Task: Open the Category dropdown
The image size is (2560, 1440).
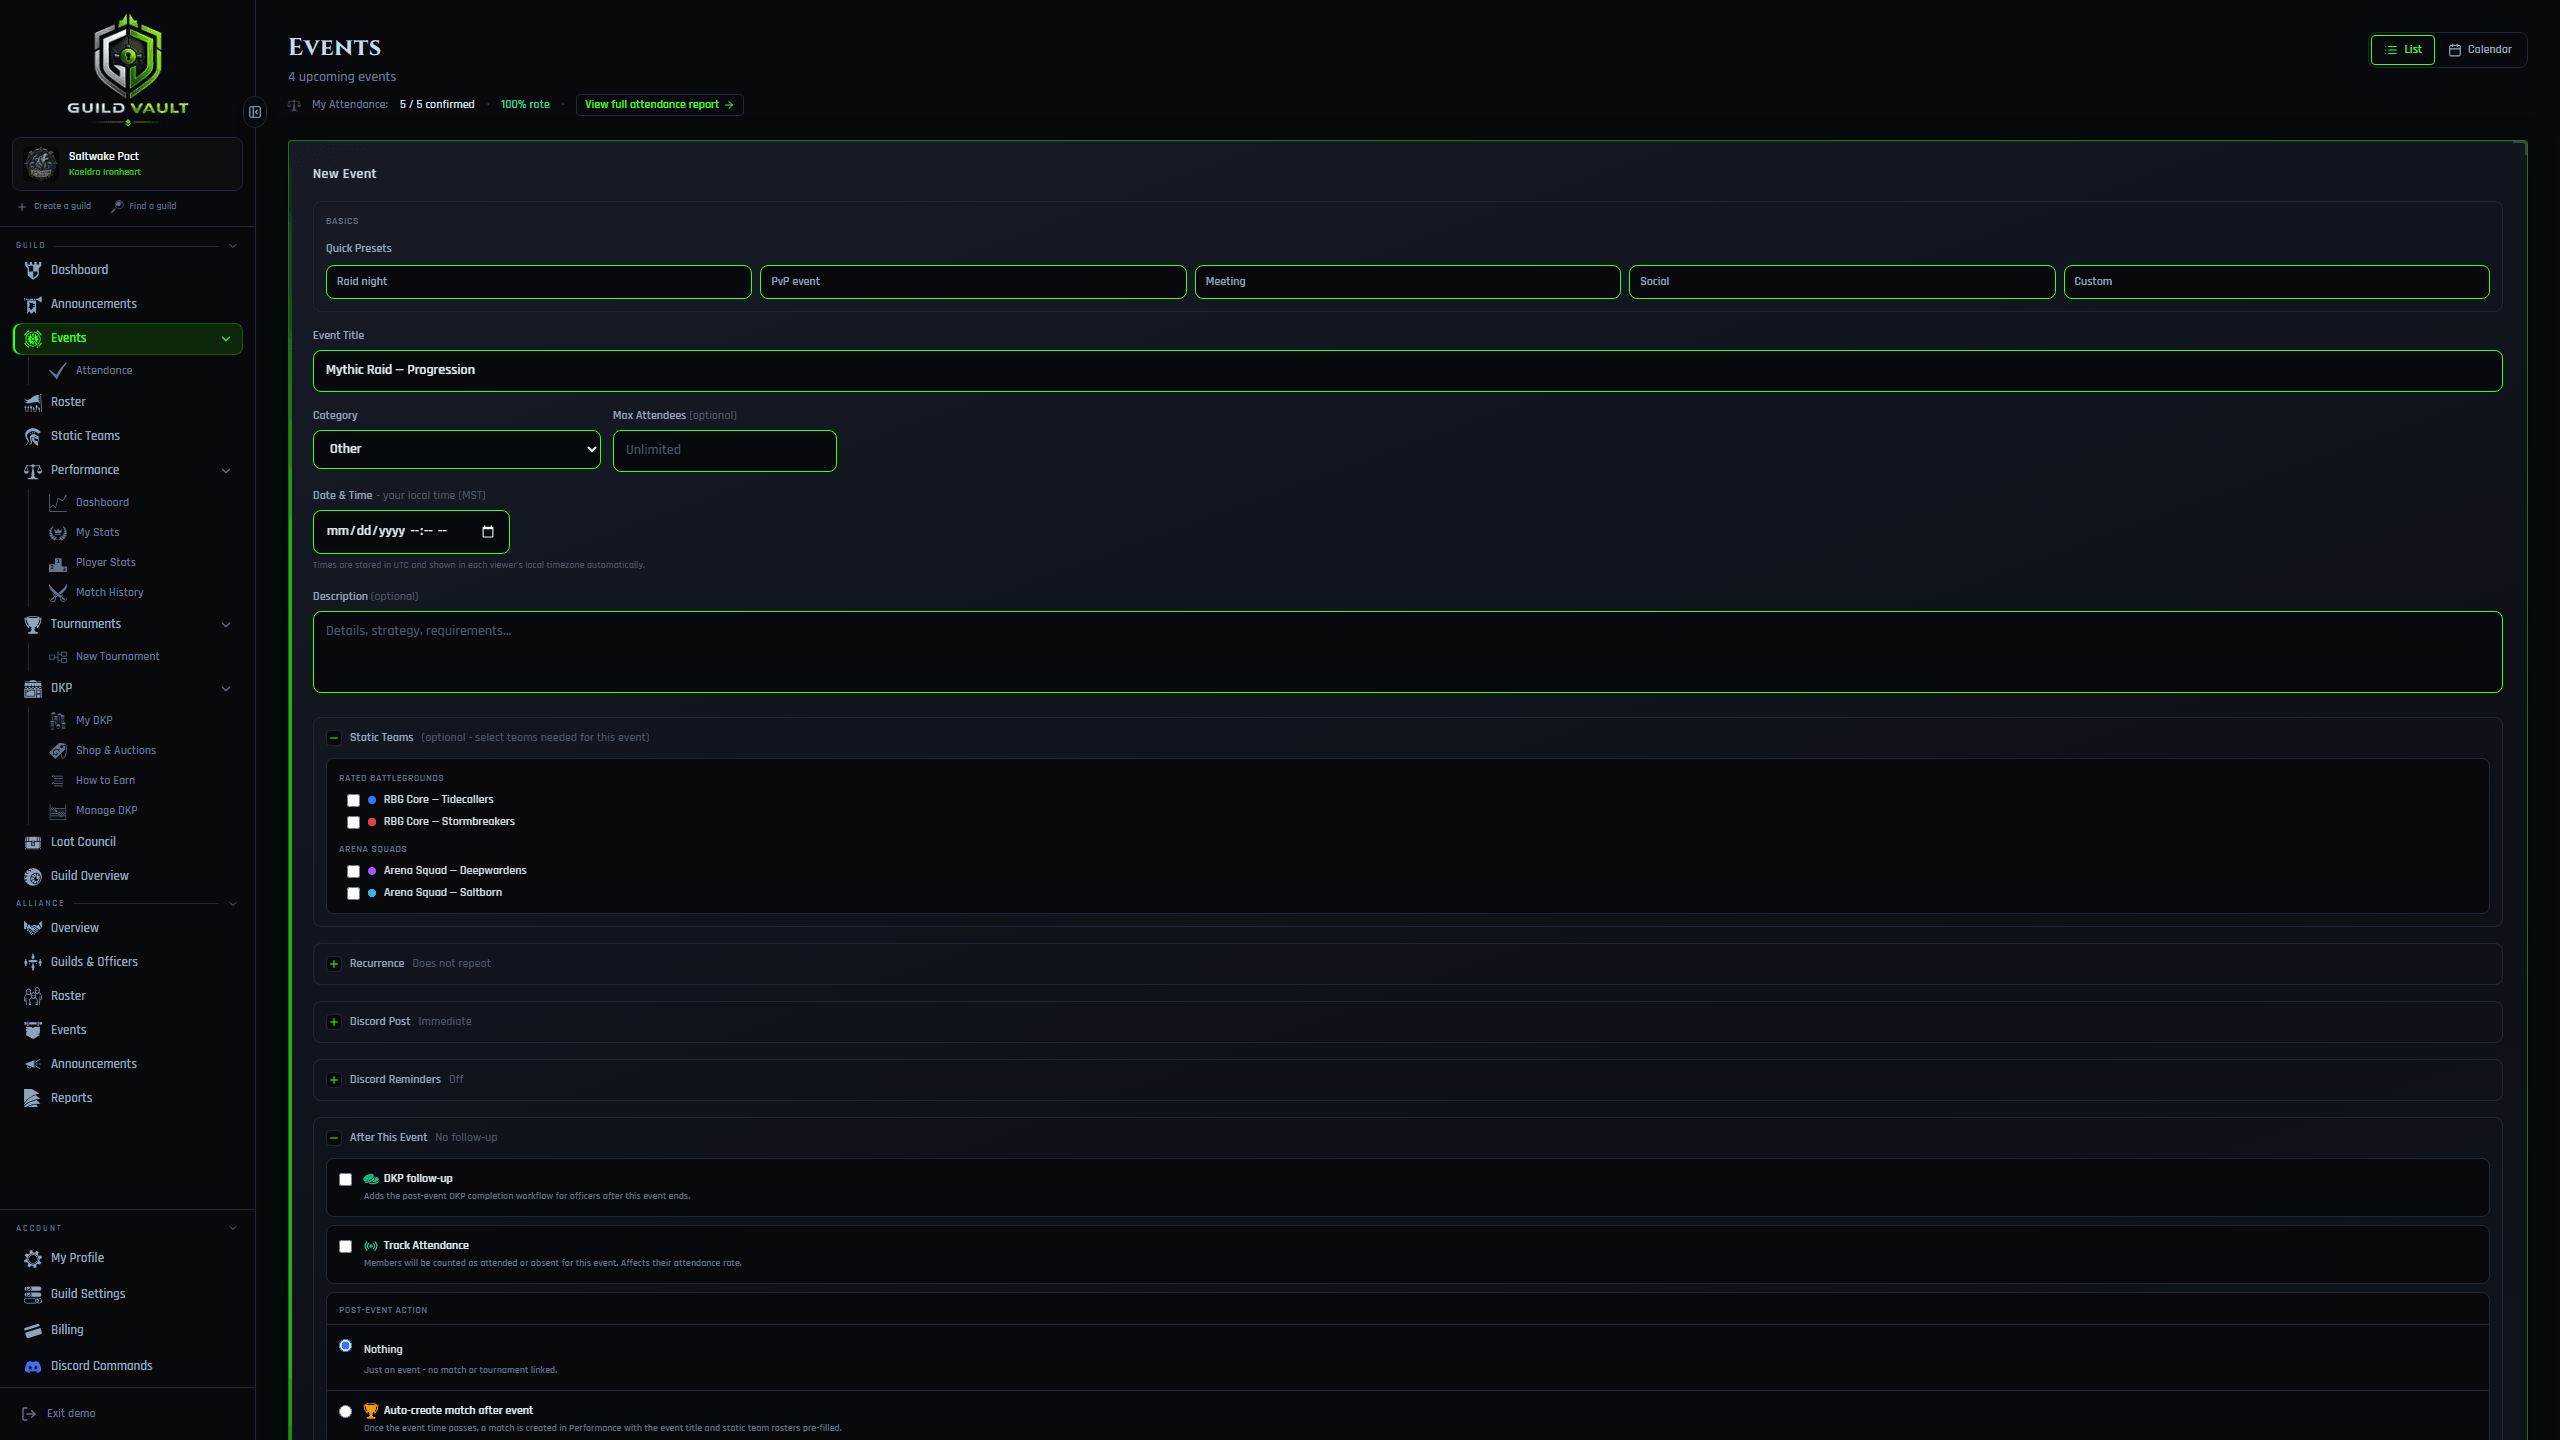Action: 457,450
